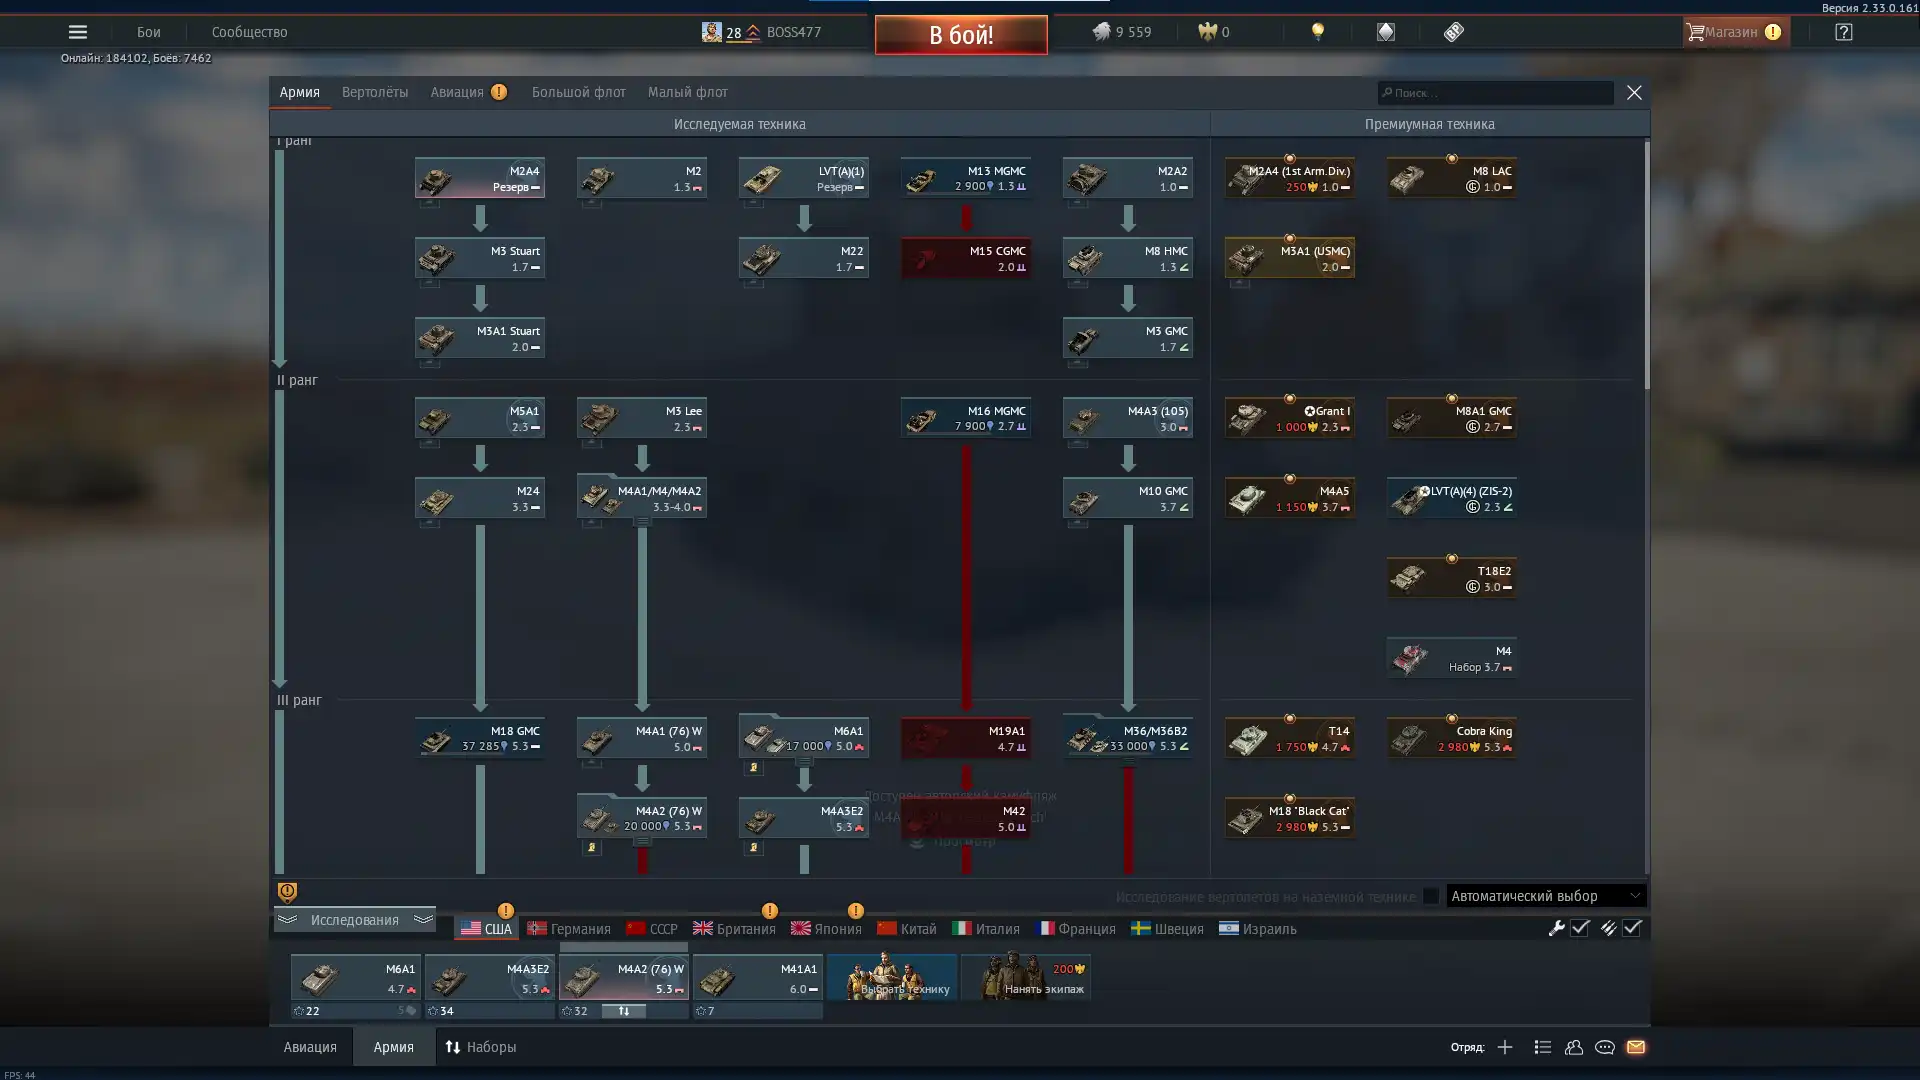Click Выбрать технику empty slot
The image size is (1920, 1080).
point(891,977)
